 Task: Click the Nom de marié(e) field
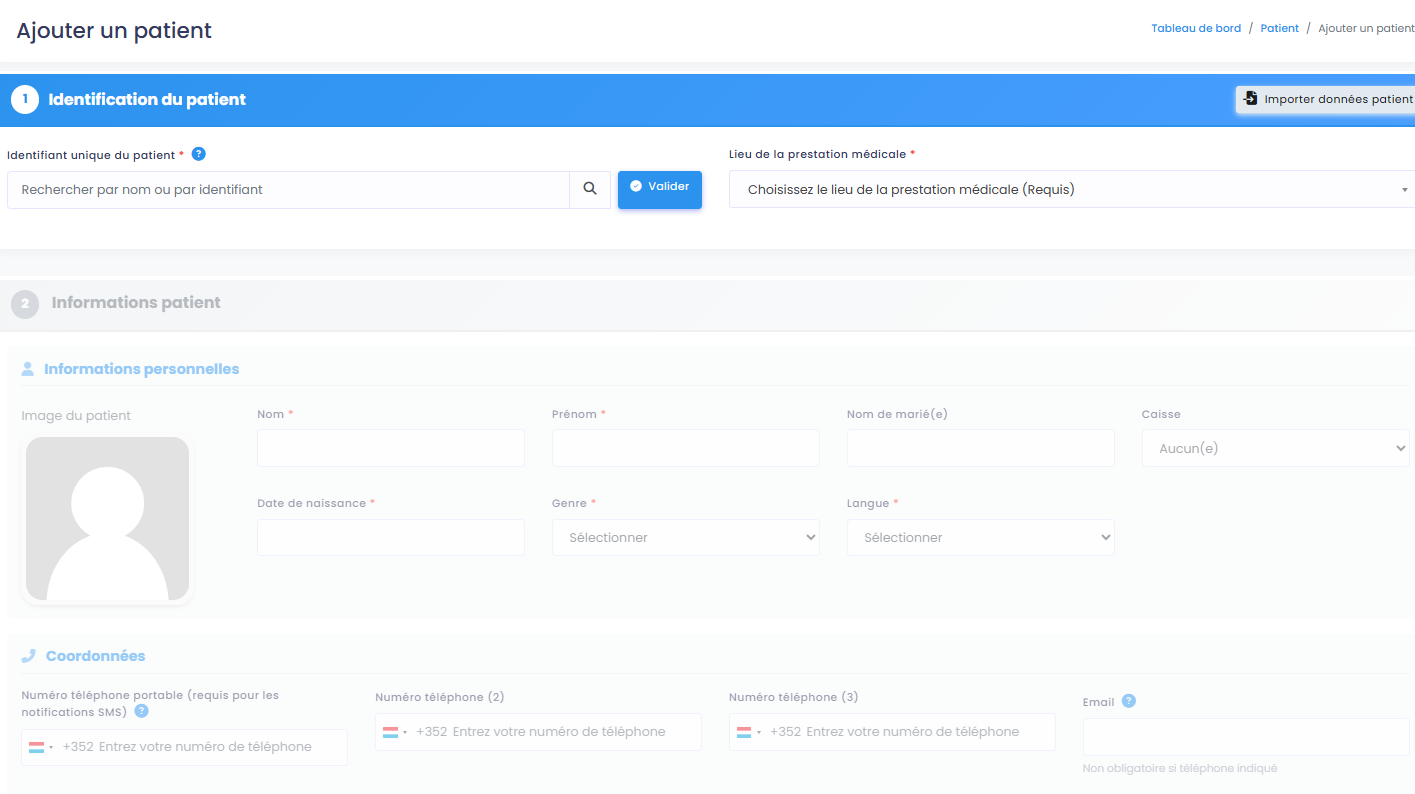pos(980,448)
